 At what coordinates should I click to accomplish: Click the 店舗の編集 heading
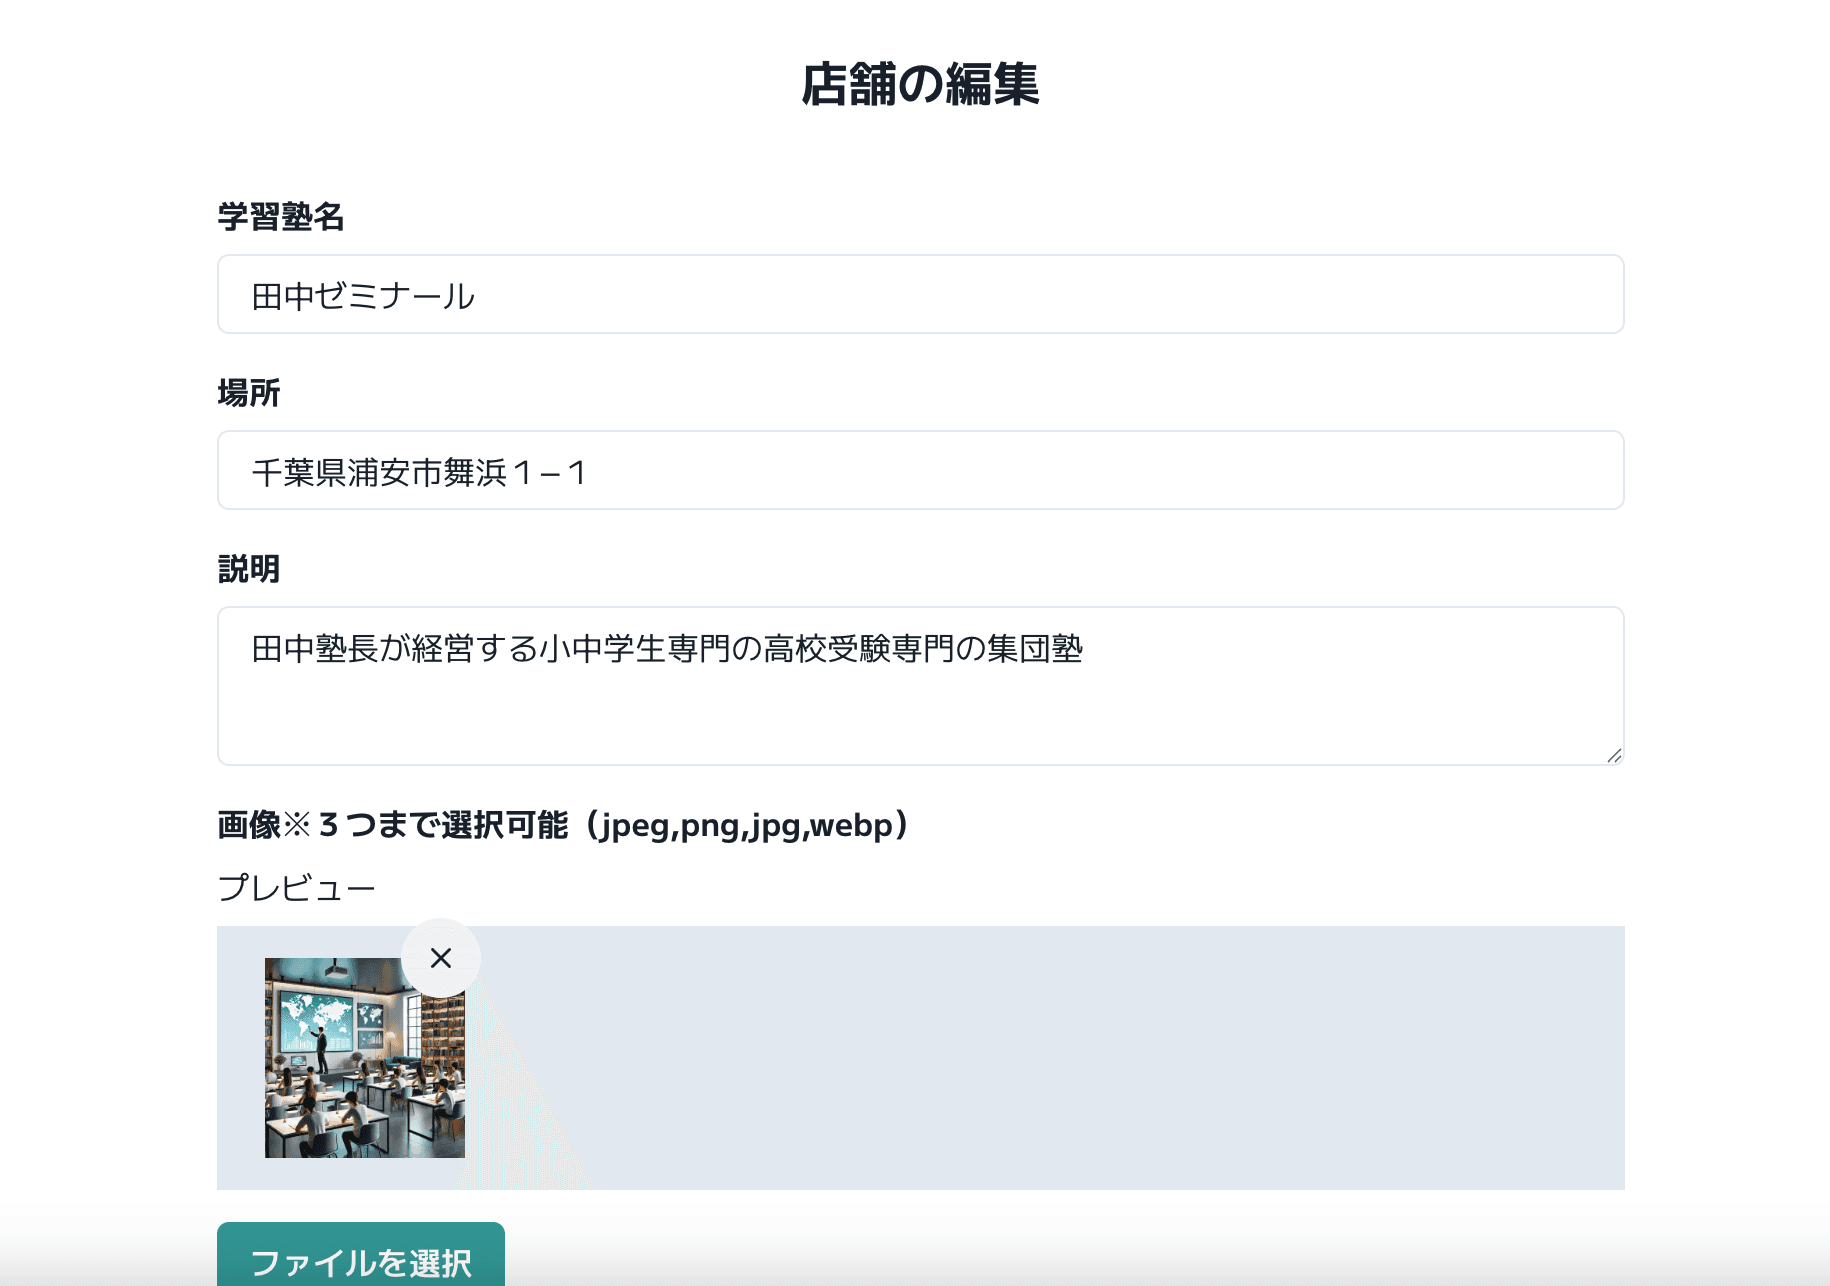(x=920, y=84)
